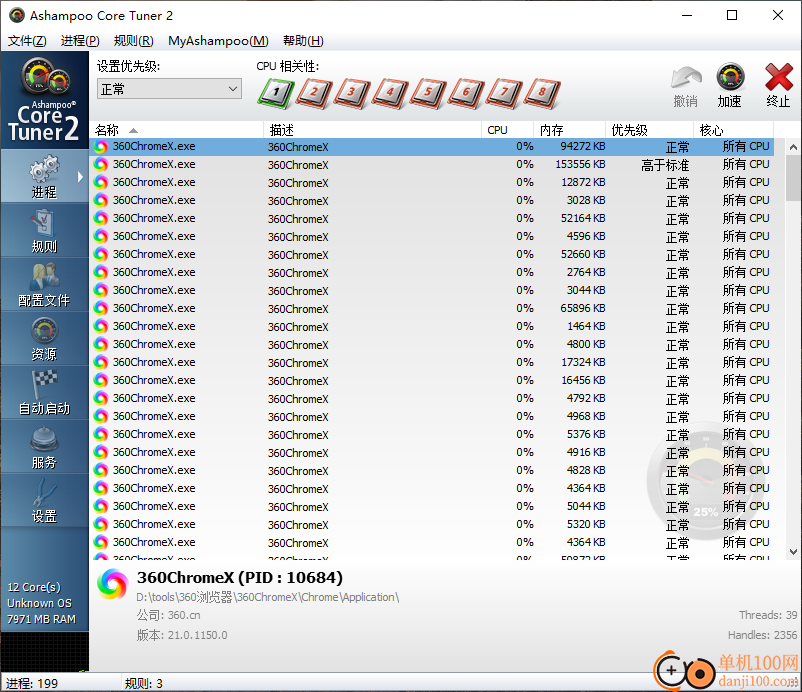802x692 pixels.
Task: Open the 进程(P) menu
Action: tap(80, 41)
